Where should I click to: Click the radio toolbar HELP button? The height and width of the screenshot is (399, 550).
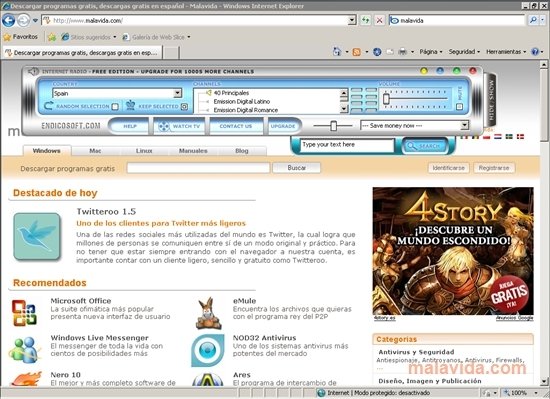coord(130,126)
